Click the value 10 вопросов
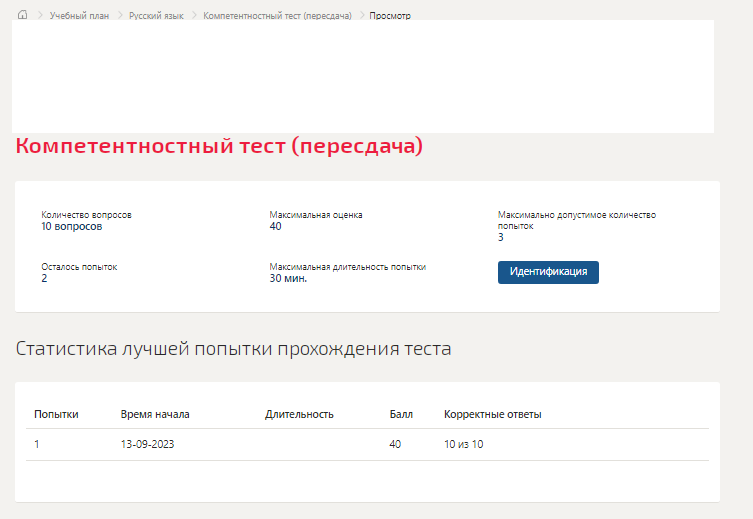The height and width of the screenshot is (519, 753). pyautogui.click(x=72, y=227)
